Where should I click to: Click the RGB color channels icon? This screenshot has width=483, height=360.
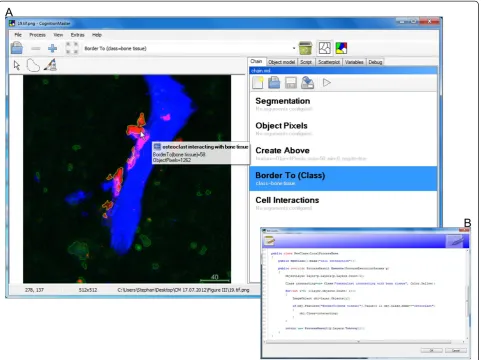tap(341, 48)
